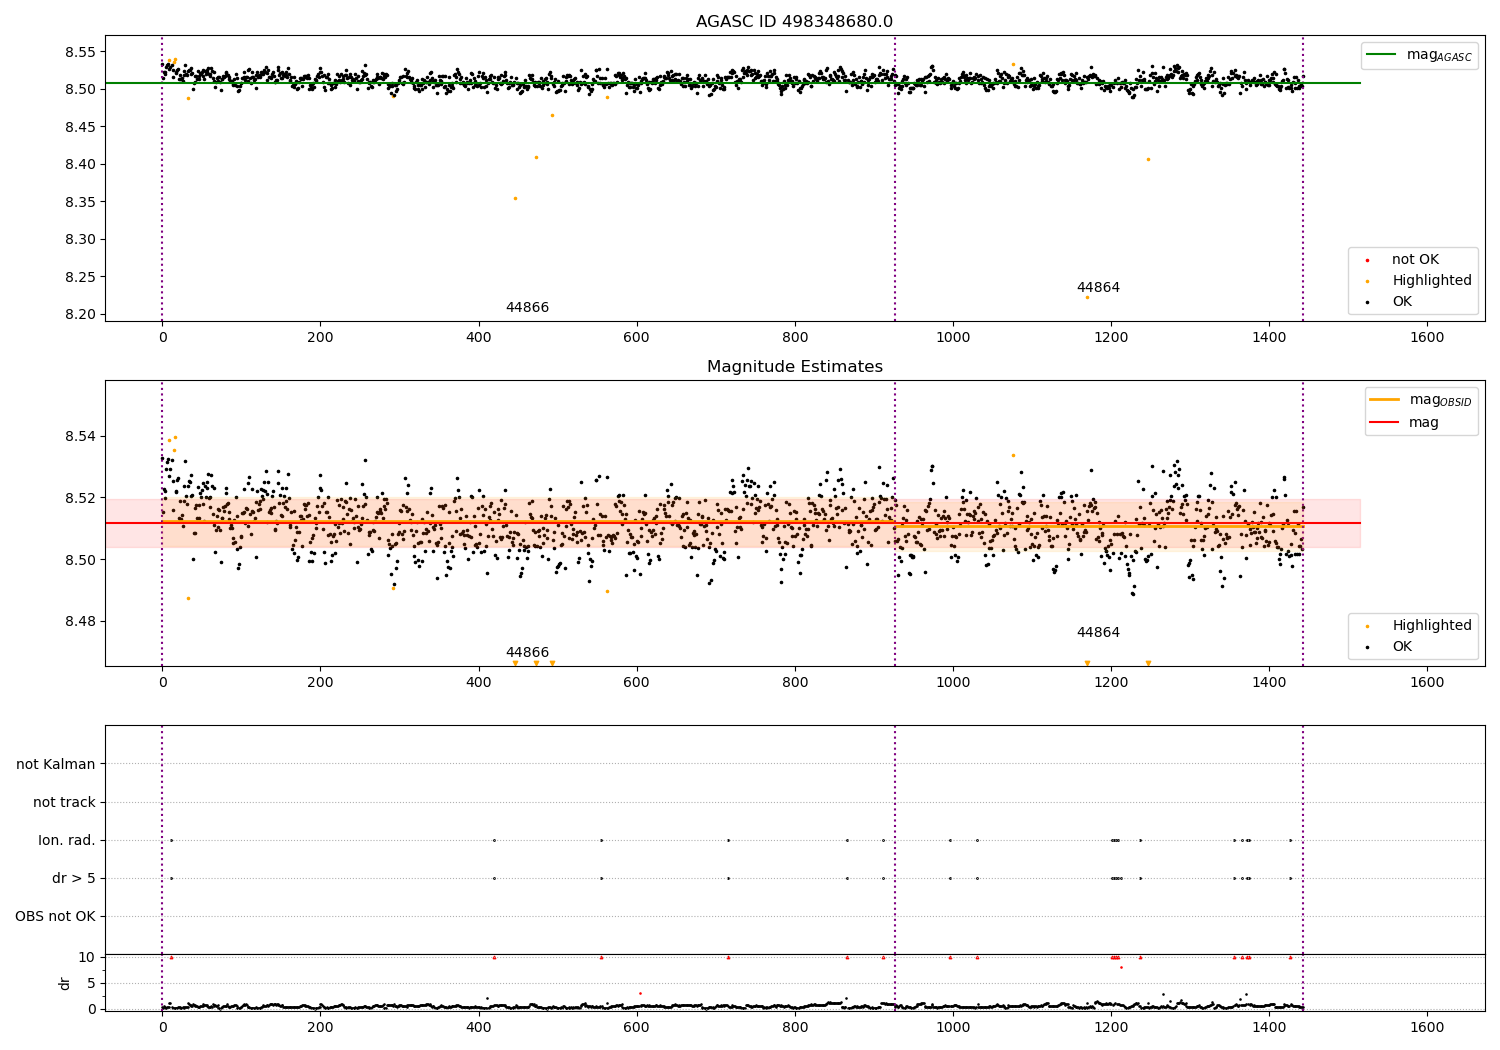Click the red line sample beside 'mag' legend entry
This screenshot has width=1500, height=1050.
click(1385, 423)
